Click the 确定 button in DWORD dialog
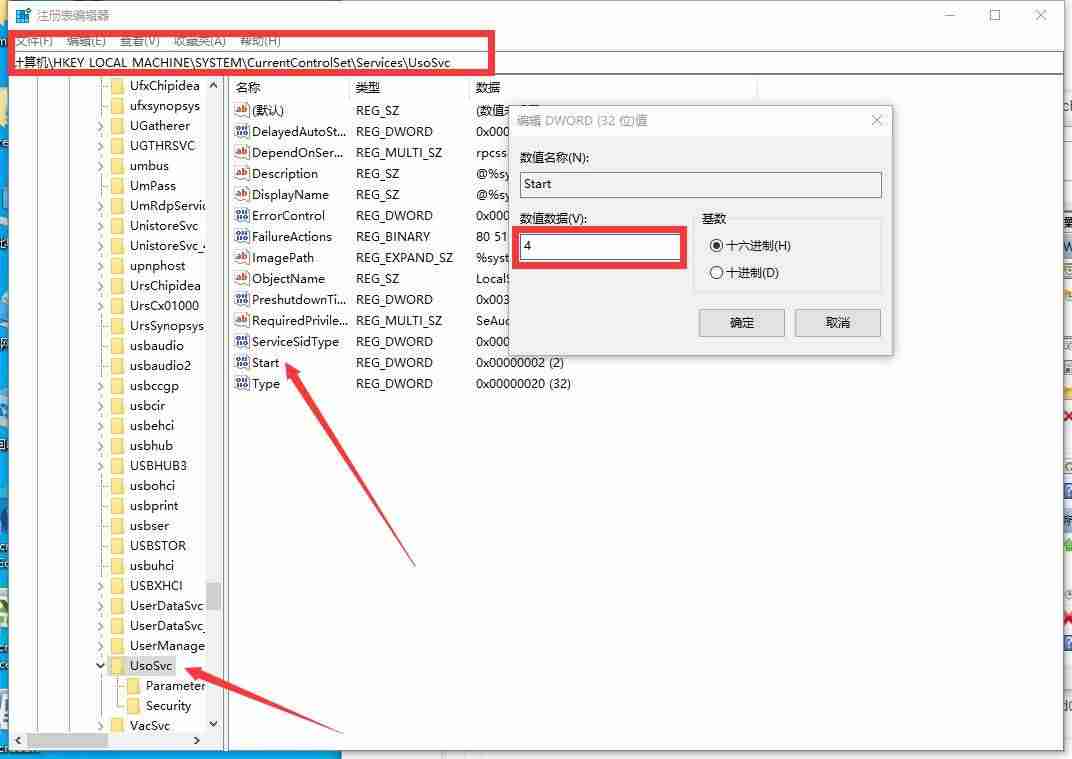1072x759 pixels. tap(742, 322)
